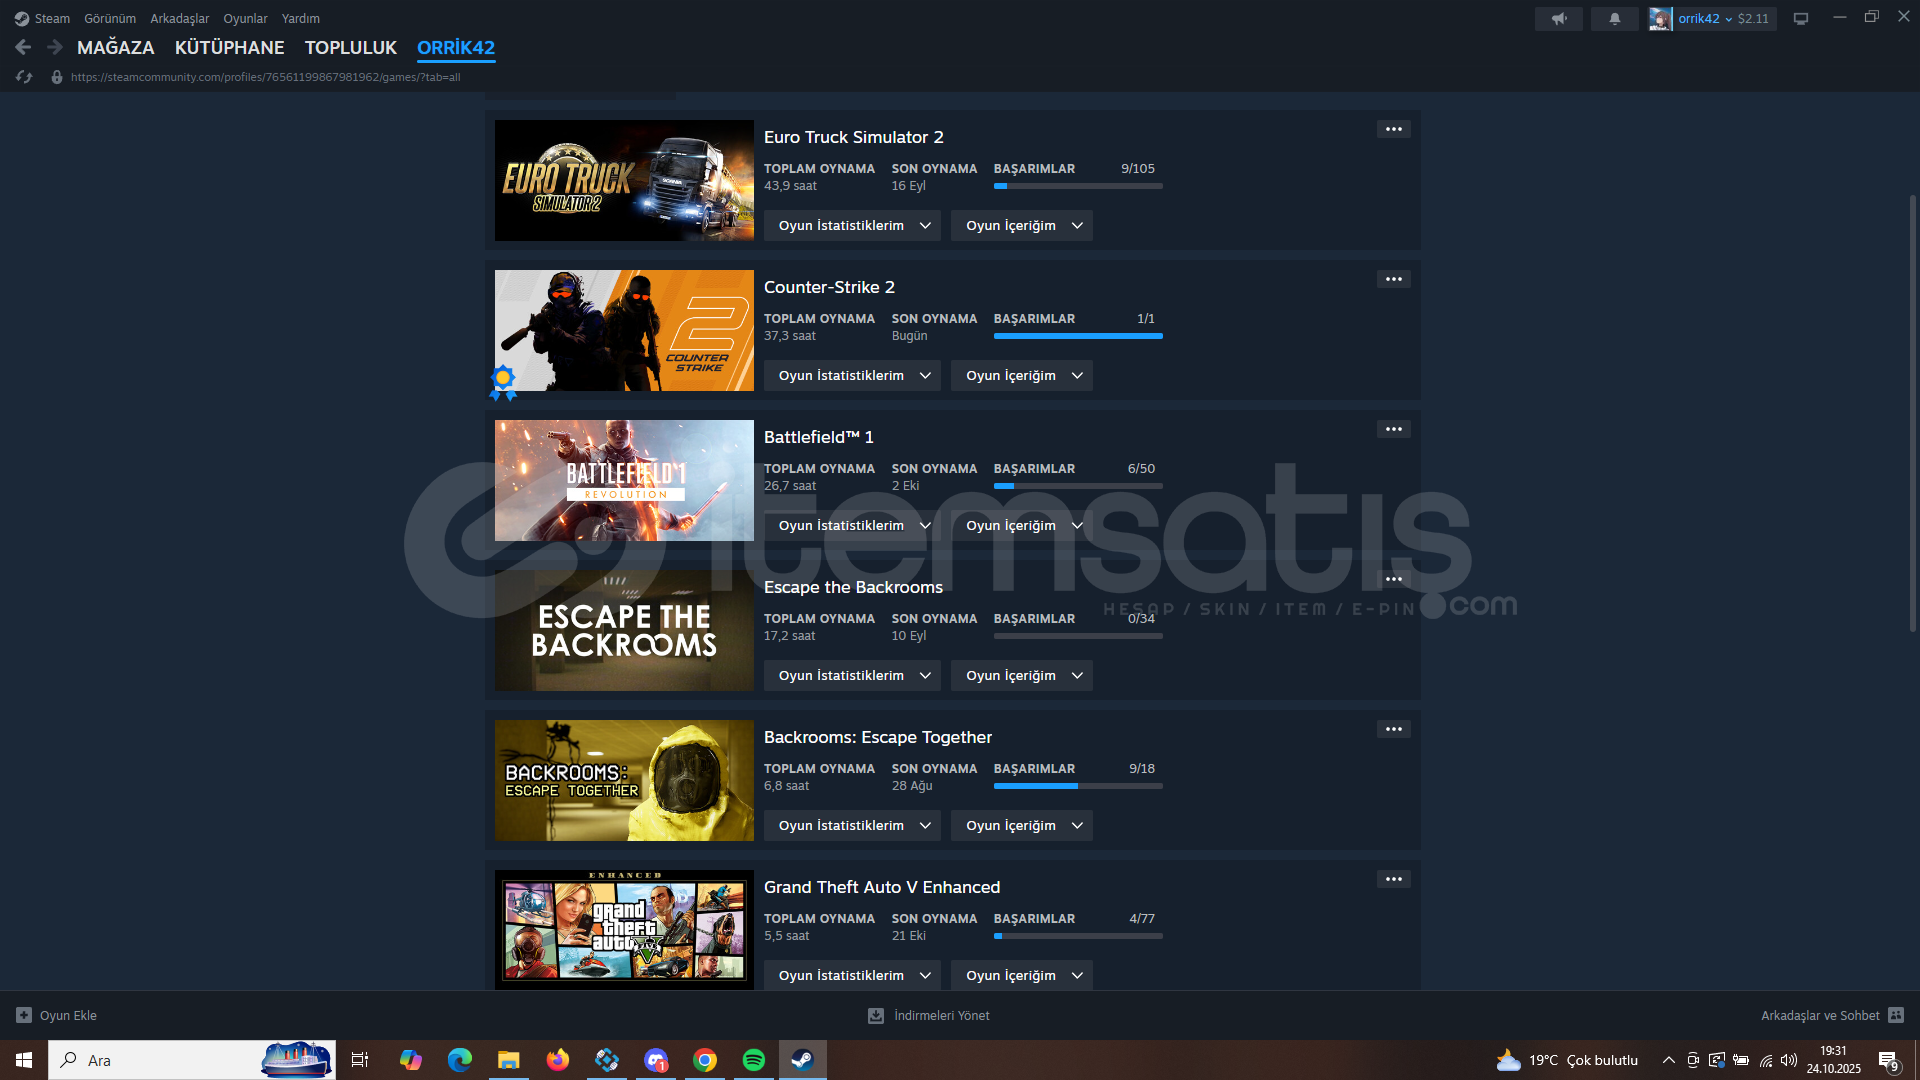1920x1080 pixels.
Task: Click the browser back arrow icon
Action: click(23, 47)
